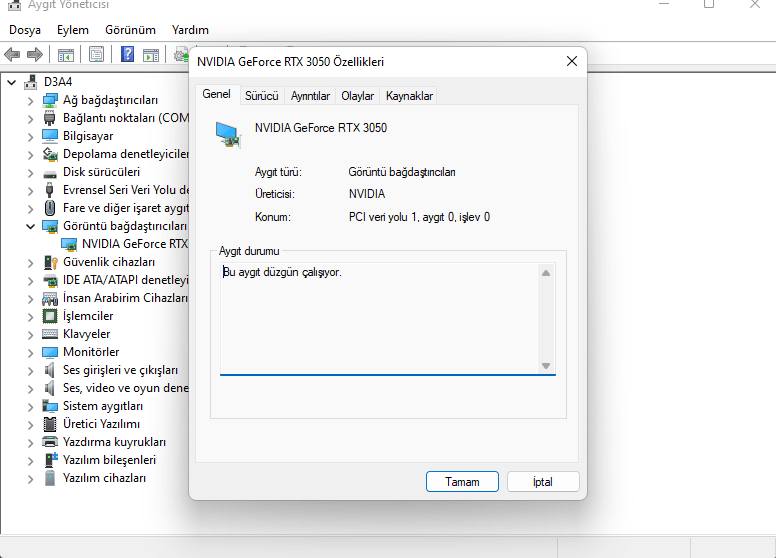The height and width of the screenshot is (558, 776).
Task: Expand the İşlemciler category
Action: click(31, 317)
